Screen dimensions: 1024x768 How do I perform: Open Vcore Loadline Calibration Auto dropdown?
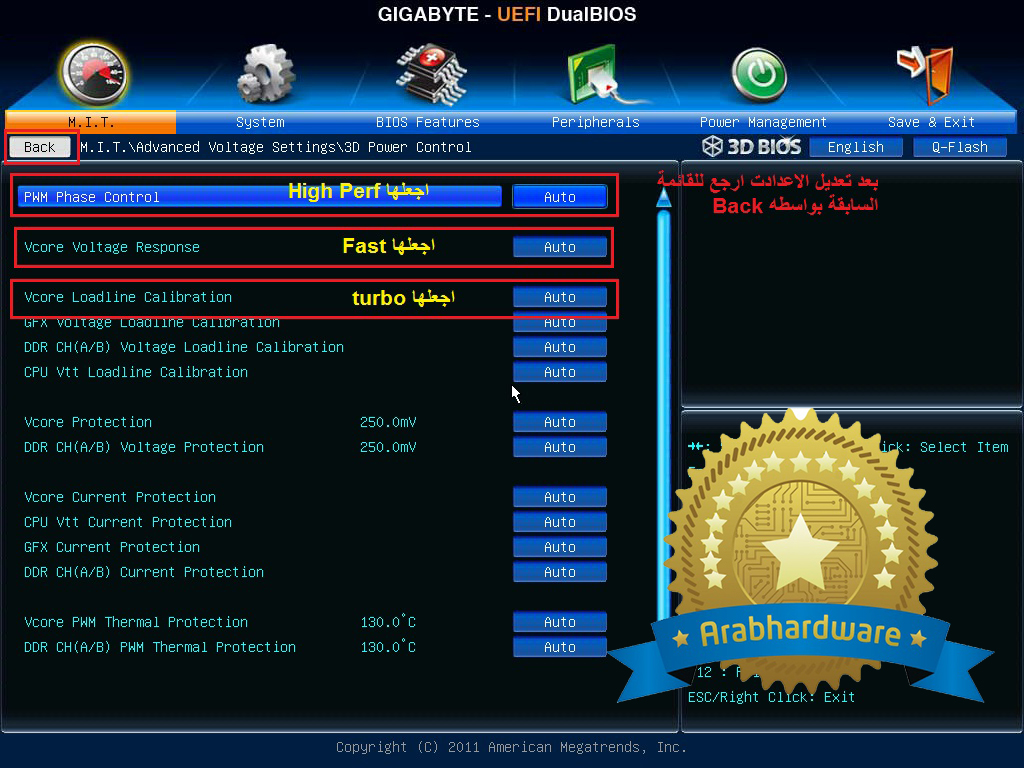[x=560, y=297]
